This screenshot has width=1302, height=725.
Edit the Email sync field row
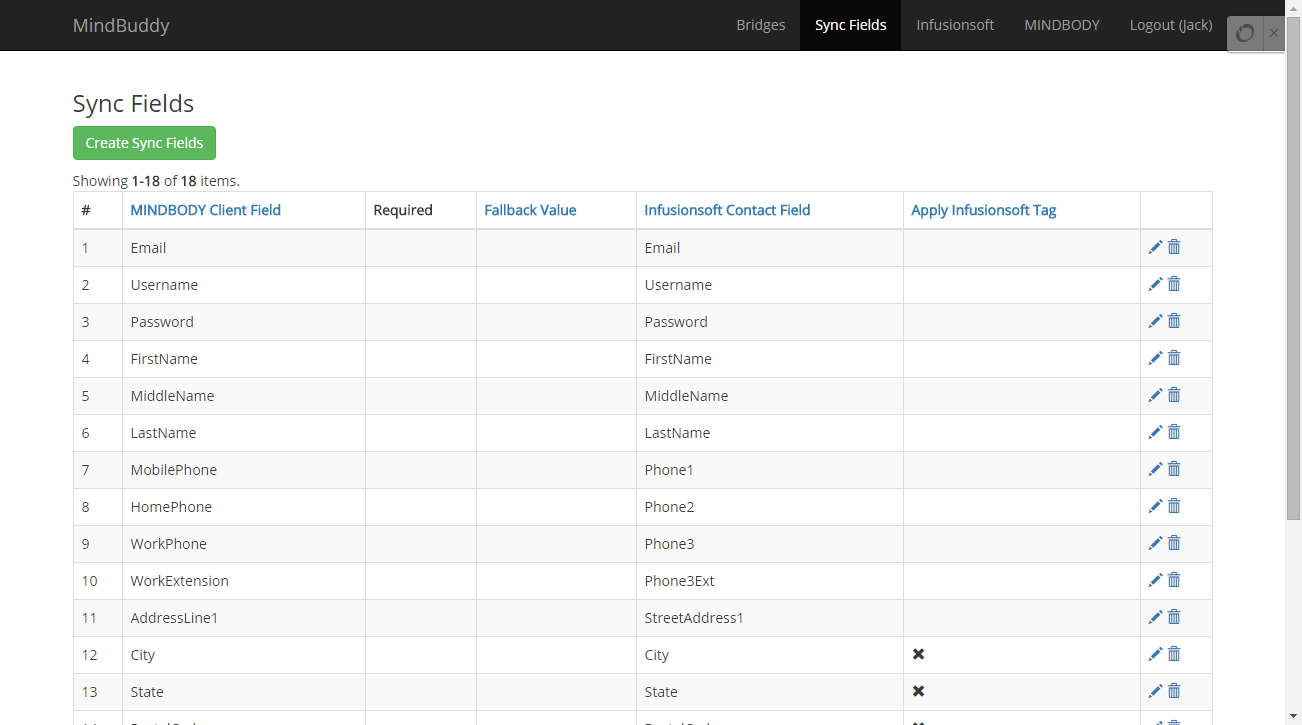[x=1155, y=247]
